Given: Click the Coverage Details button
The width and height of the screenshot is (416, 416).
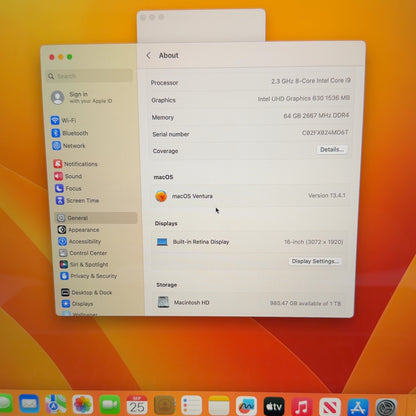Looking at the screenshot, I should (332, 149).
